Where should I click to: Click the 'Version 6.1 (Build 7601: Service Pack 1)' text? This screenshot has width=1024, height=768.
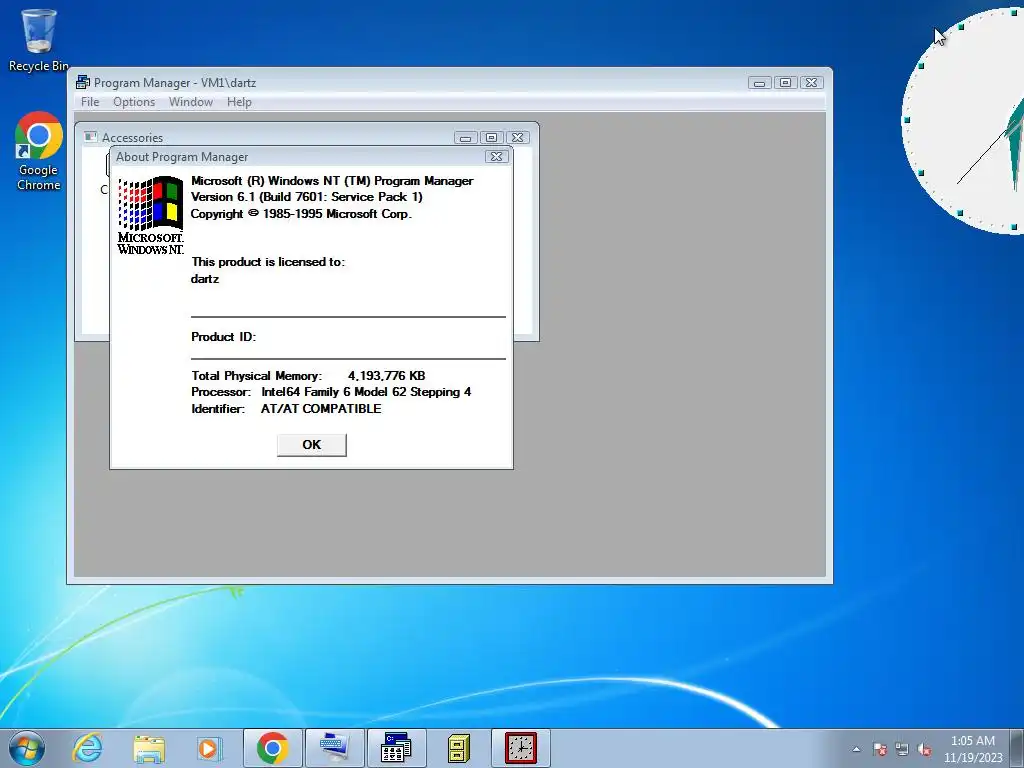click(307, 197)
